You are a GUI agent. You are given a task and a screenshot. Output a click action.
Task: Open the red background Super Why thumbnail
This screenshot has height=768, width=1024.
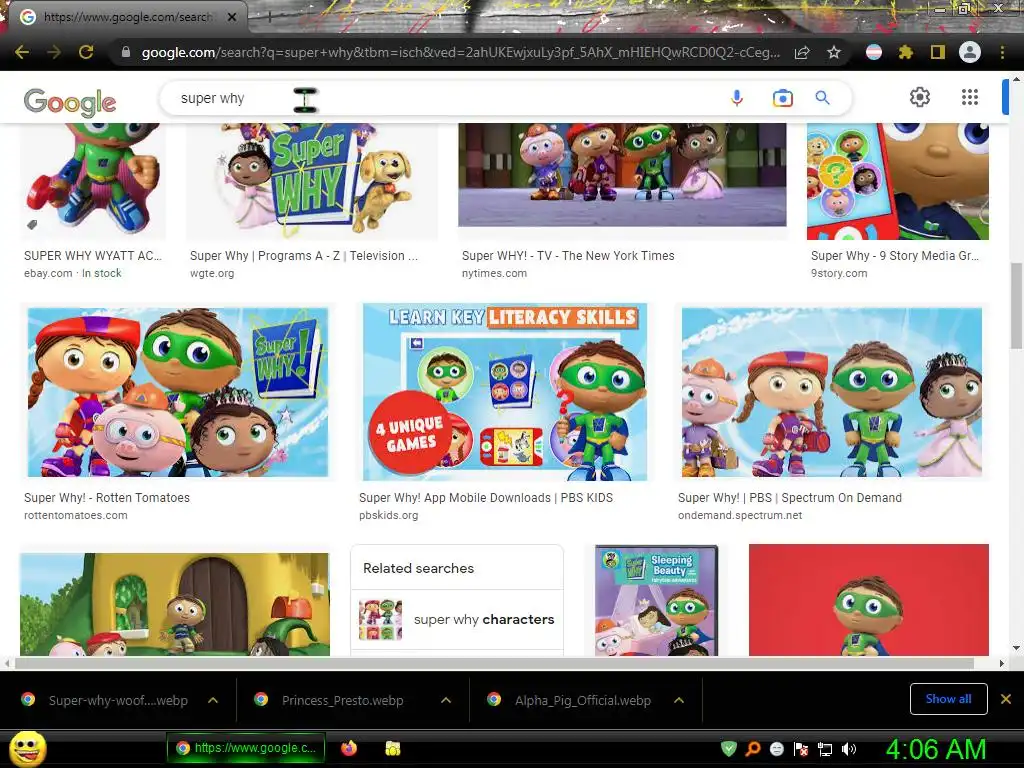[x=869, y=600]
